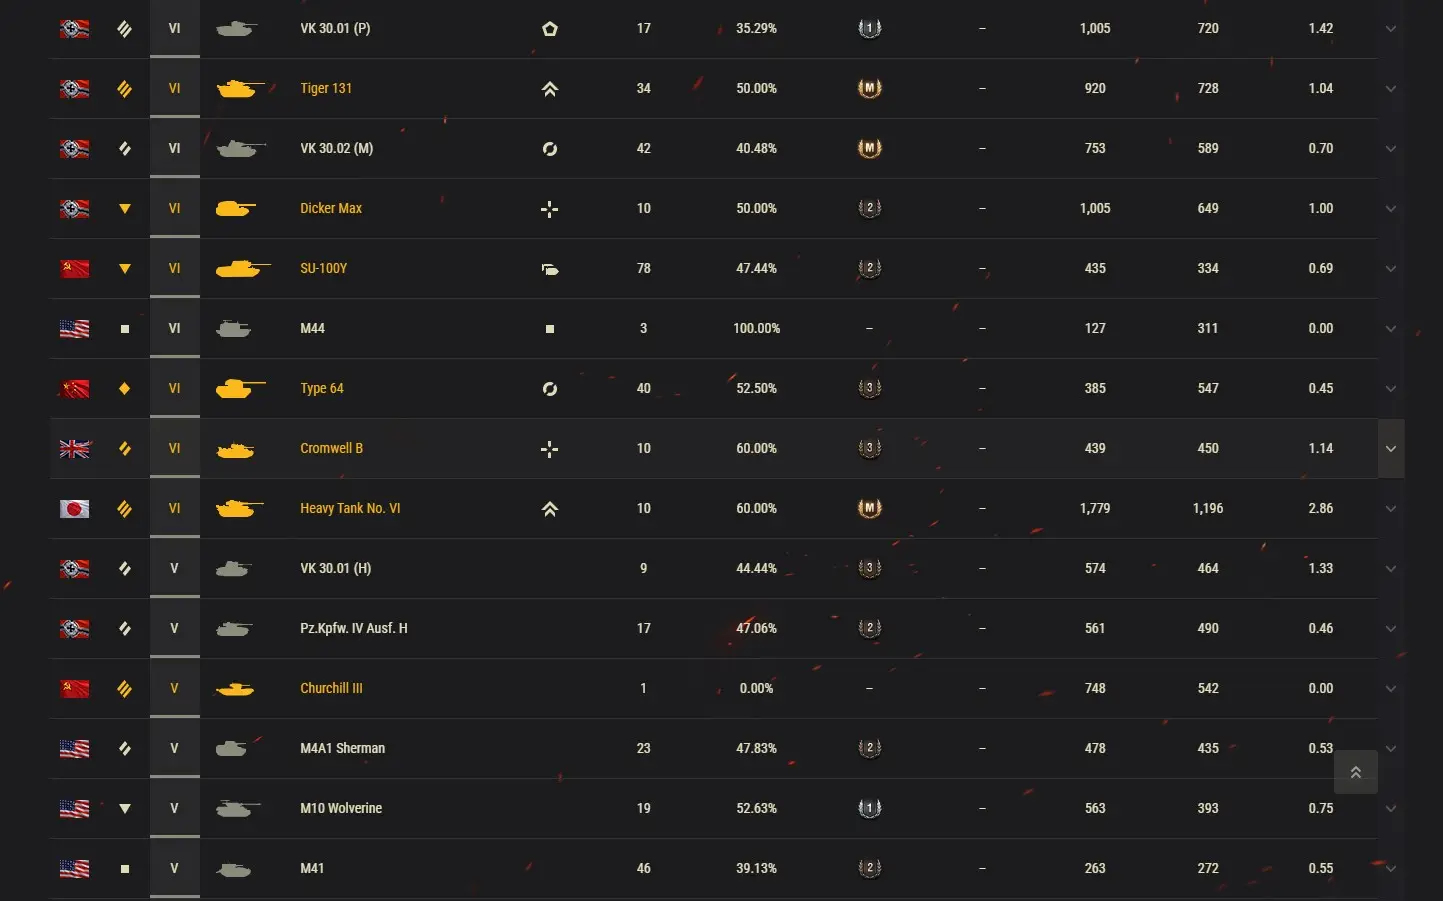Click the scroll-to-top double chevron button
Image resolution: width=1443 pixels, height=901 pixels.
click(x=1355, y=772)
